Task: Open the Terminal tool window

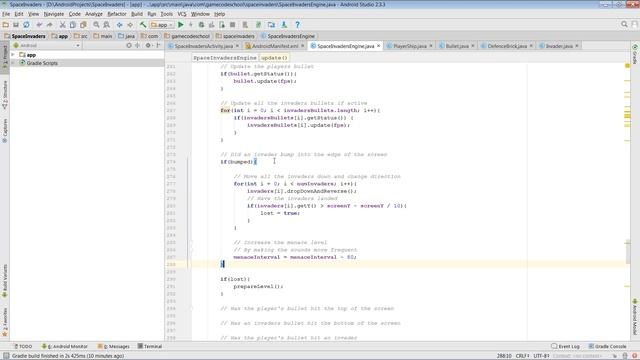Action: 150,346
